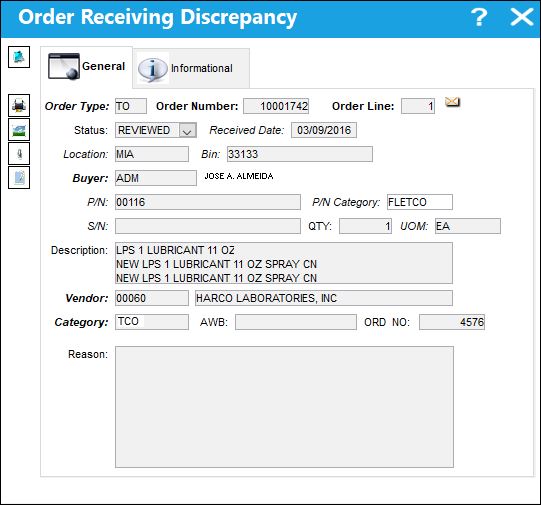Click the Reason label
Viewport: 541px width, 505px height.
(x=88, y=354)
